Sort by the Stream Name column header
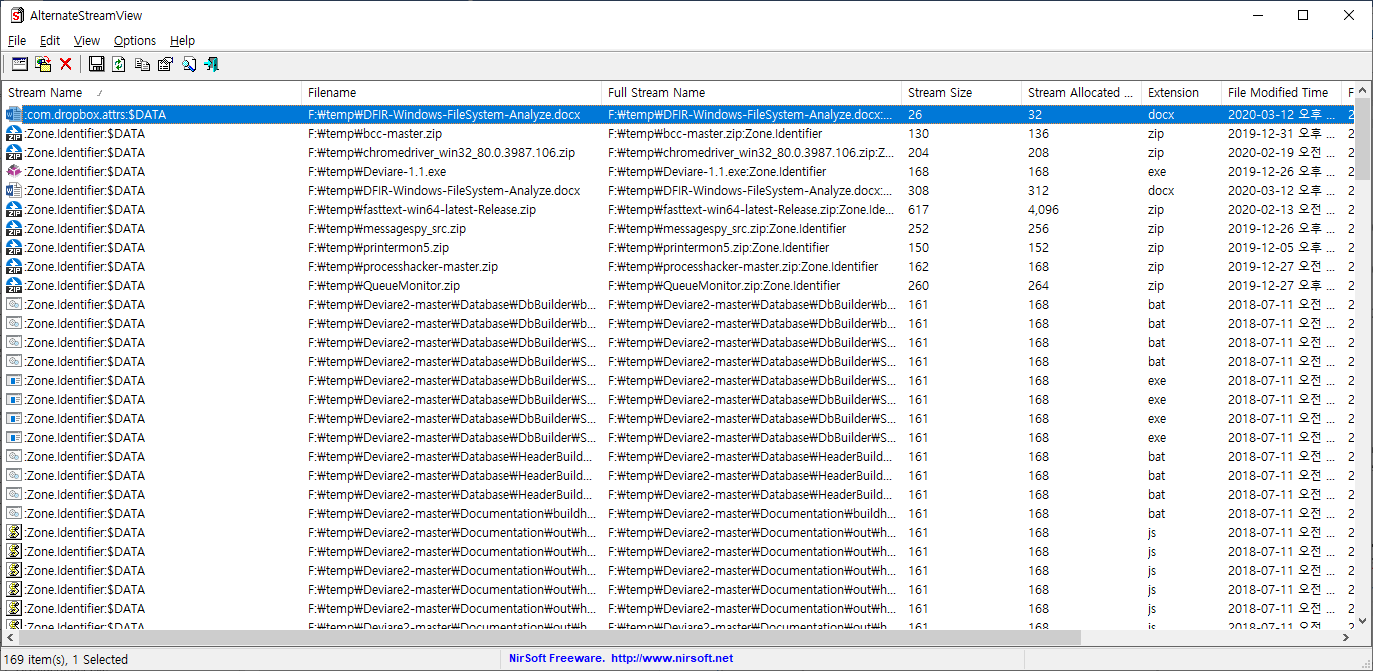 pyautogui.click(x=152, y=92)
